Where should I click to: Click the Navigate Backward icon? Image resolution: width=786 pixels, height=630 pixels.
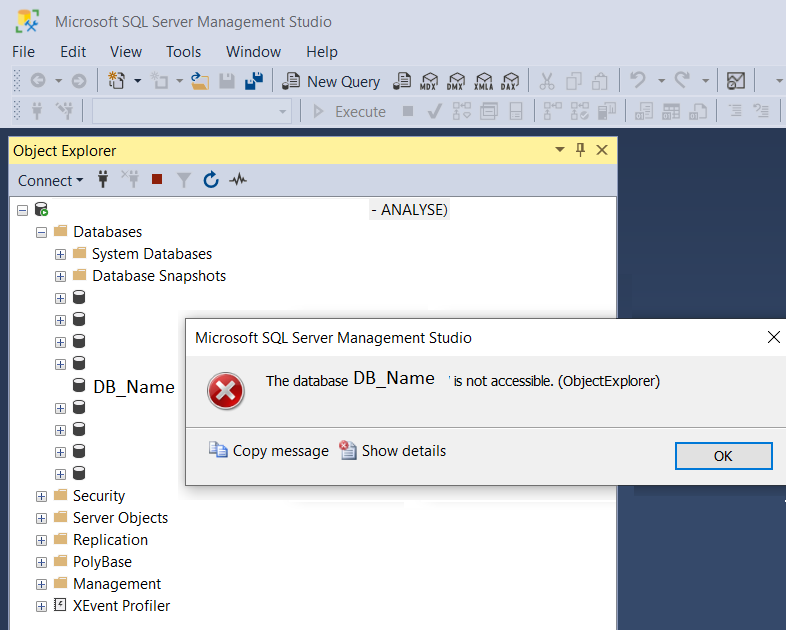[x=38, y=81]
